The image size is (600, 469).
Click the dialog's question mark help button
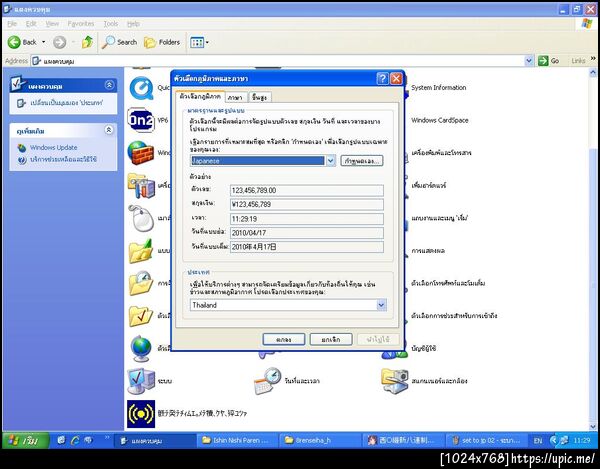point(382,78)
